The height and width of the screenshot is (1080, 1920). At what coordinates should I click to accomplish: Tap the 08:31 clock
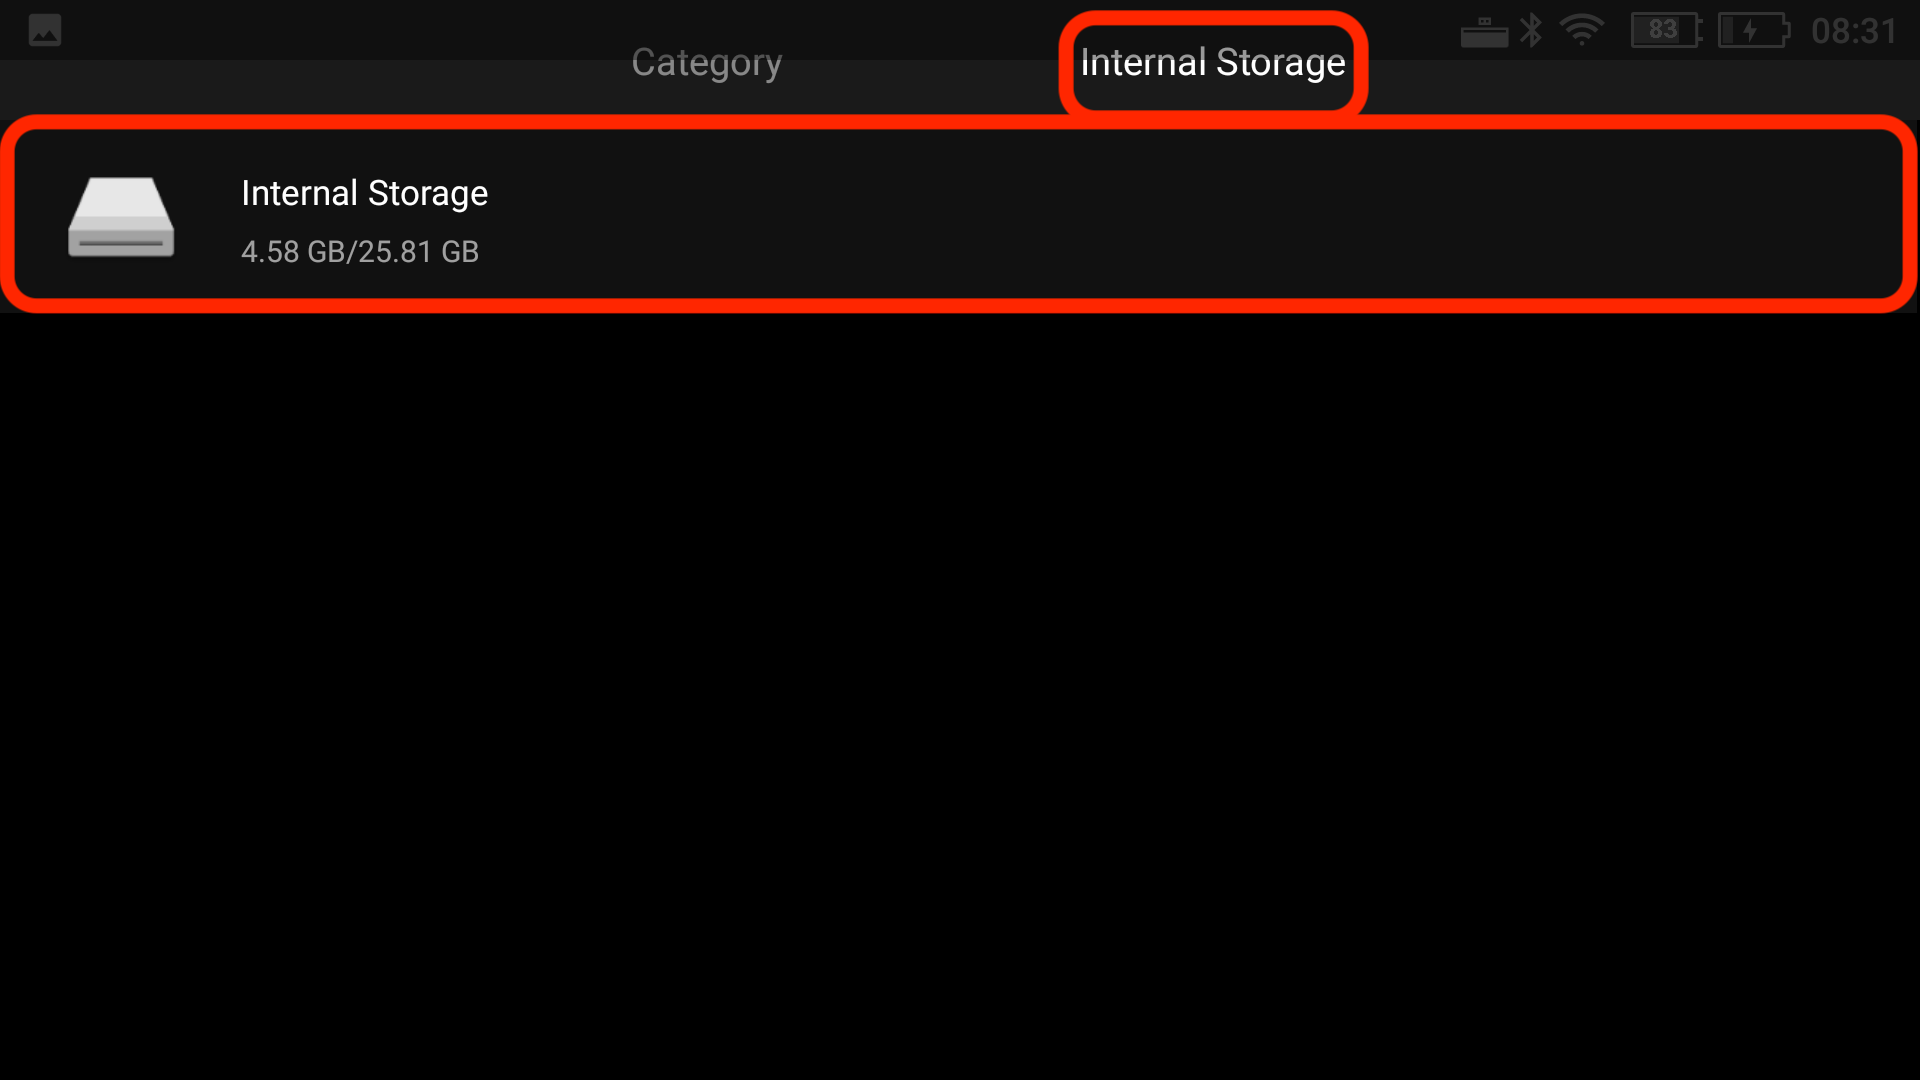[x=1854, y=31]
